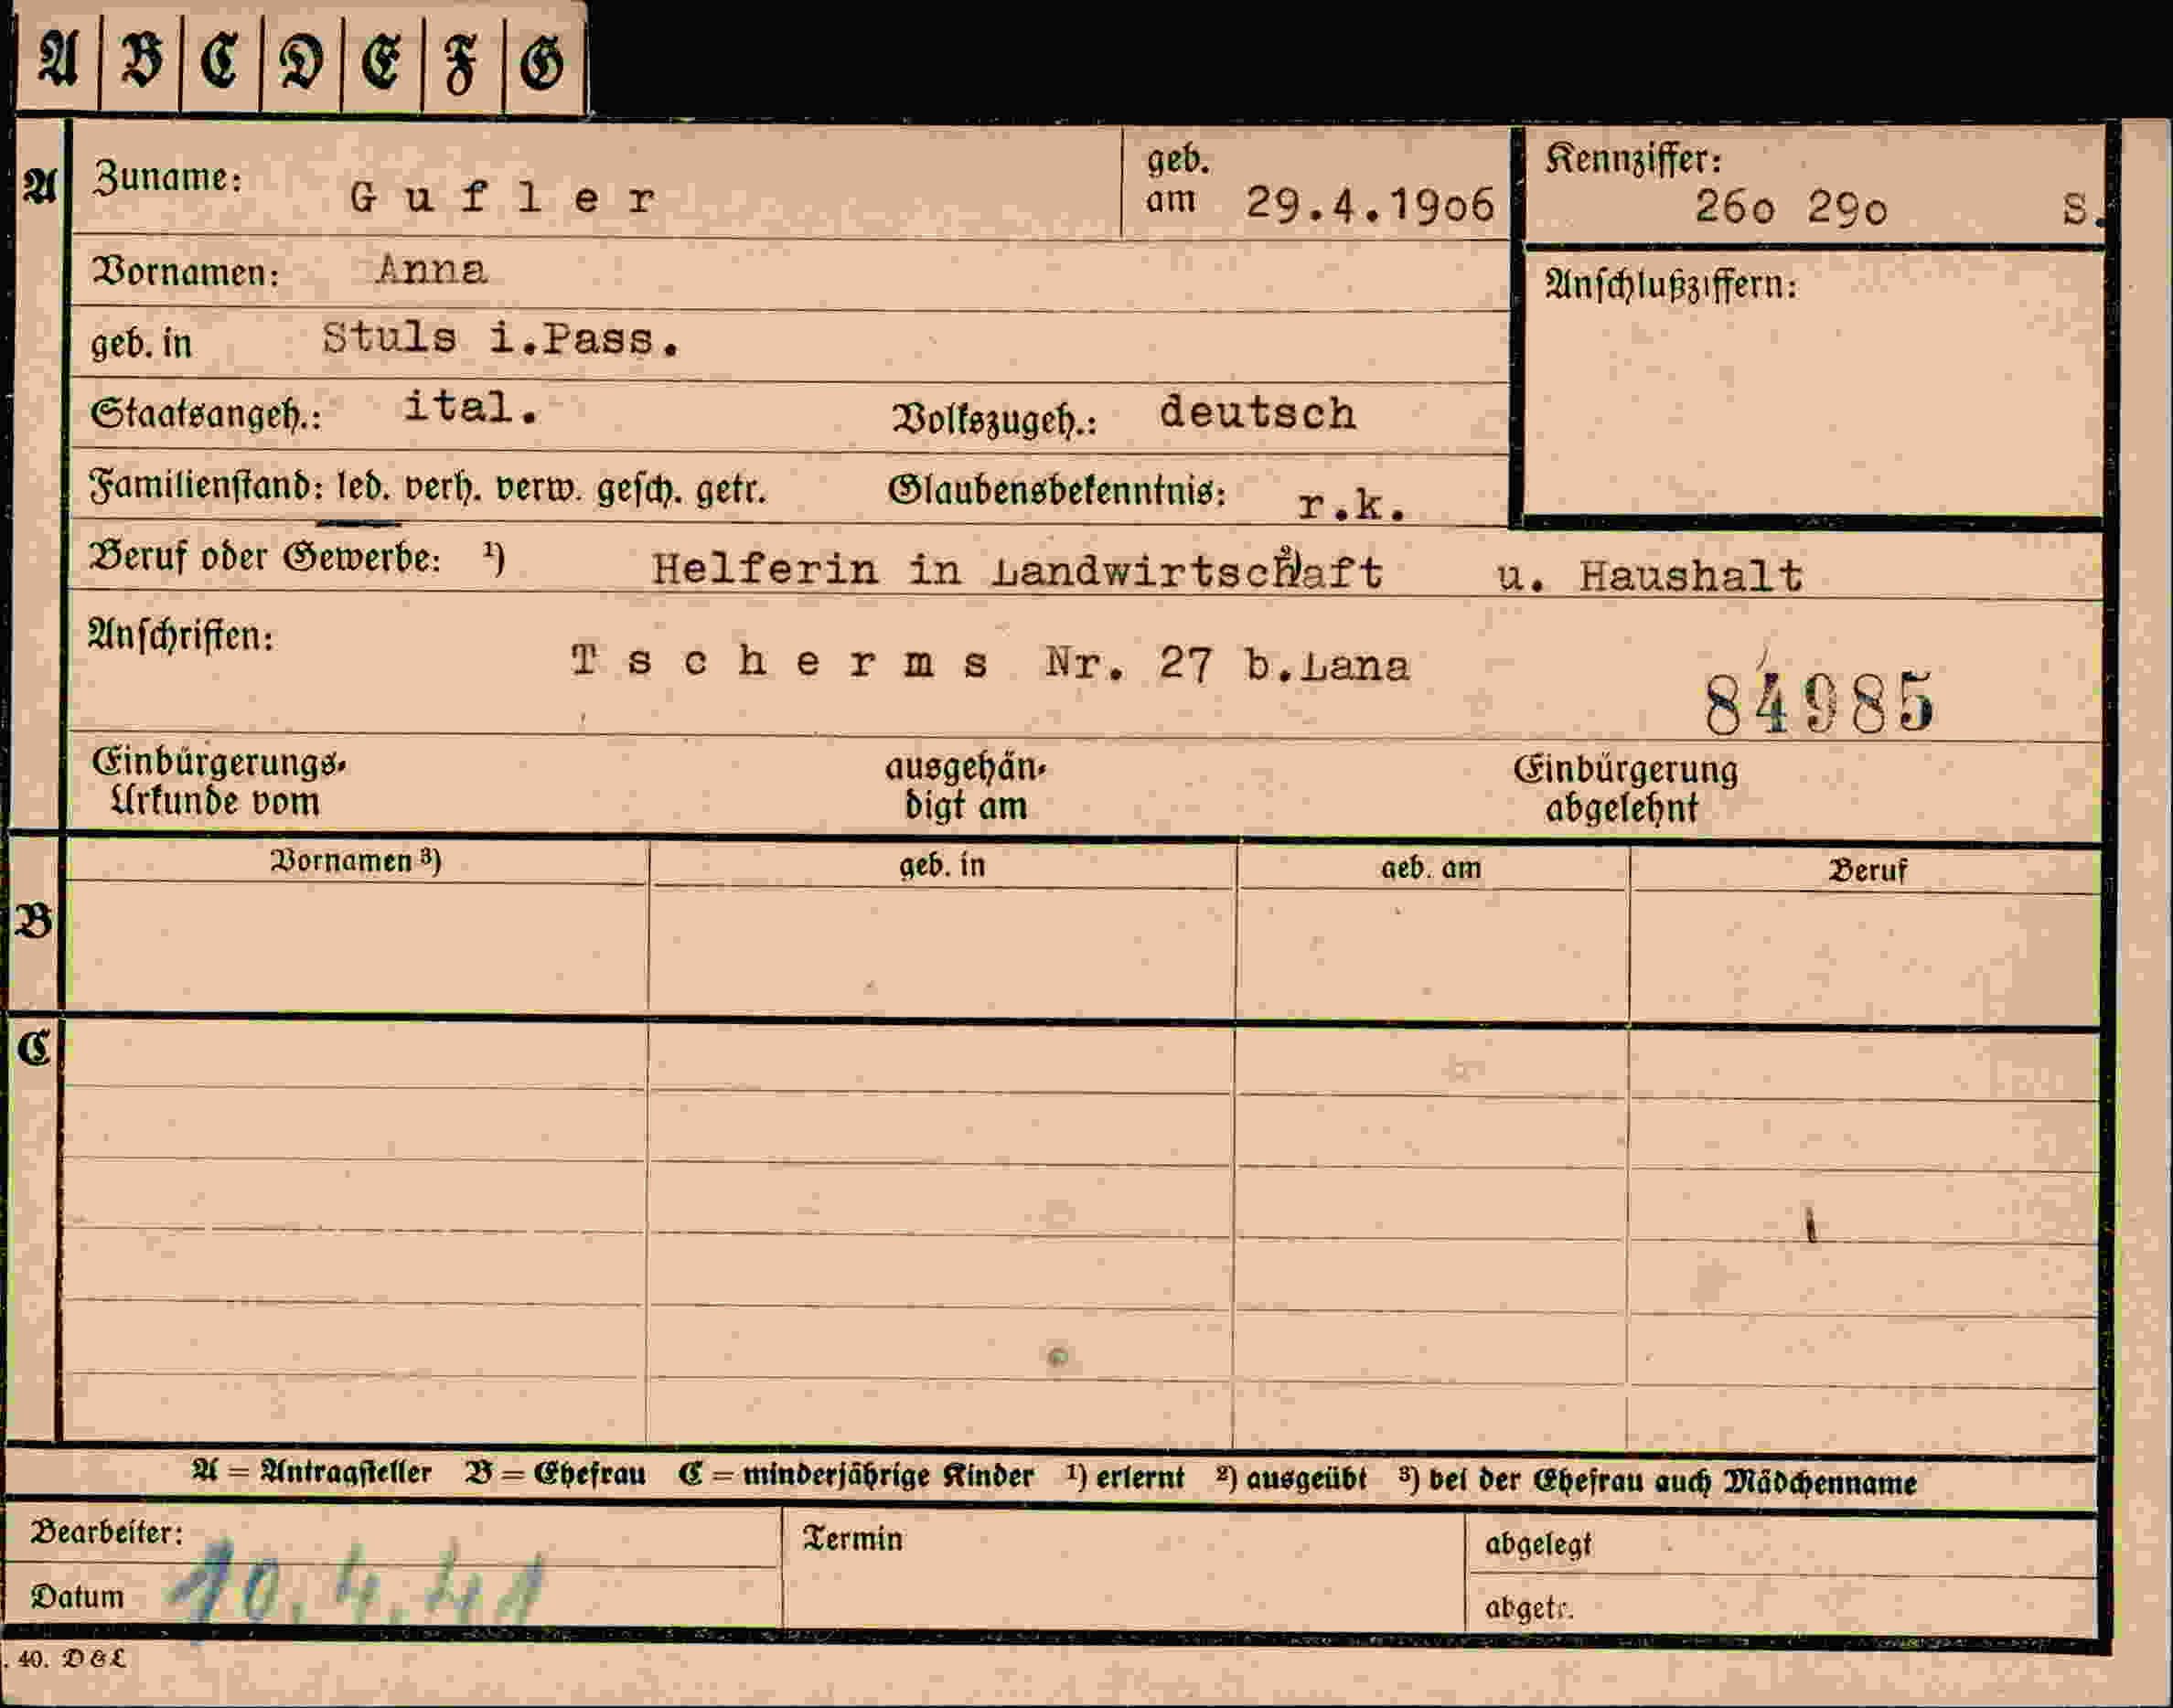
Task: Click the 'geb. in' column header in section B
Action: tap(942, 865)
